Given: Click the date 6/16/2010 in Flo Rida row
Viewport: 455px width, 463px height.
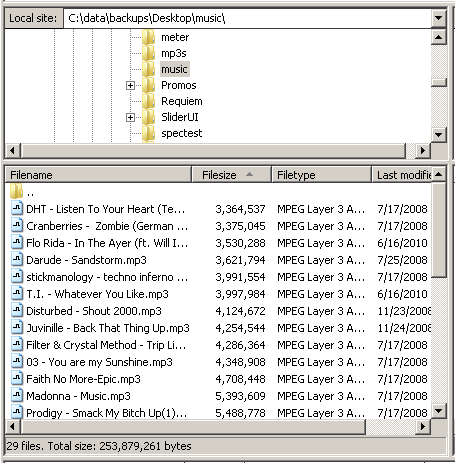Looking at the screenshot, I should pos(402,243).
